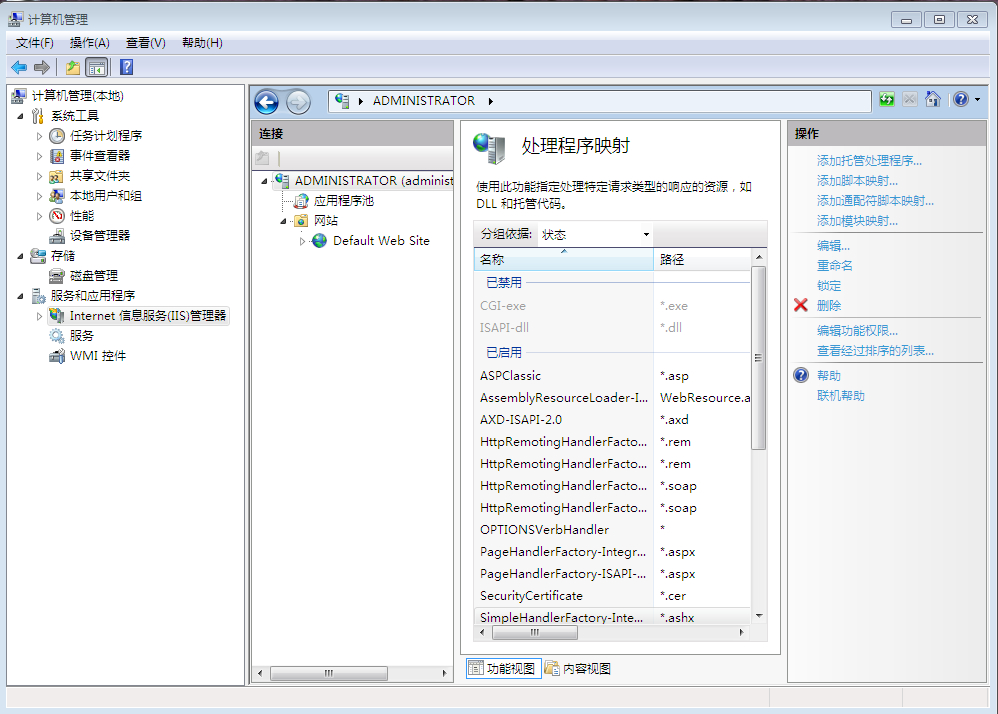The height and width of the screenshot is (714, 998).
Task: Click the IIS blue back navigation button
Action: click(267, 102)
